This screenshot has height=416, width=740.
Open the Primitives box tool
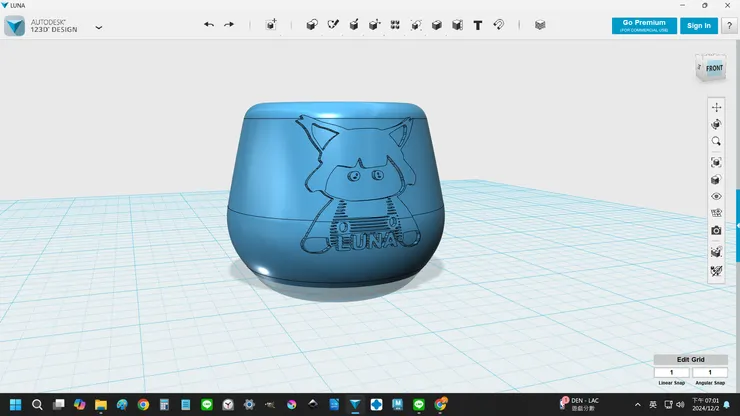[x=311, y=25]
